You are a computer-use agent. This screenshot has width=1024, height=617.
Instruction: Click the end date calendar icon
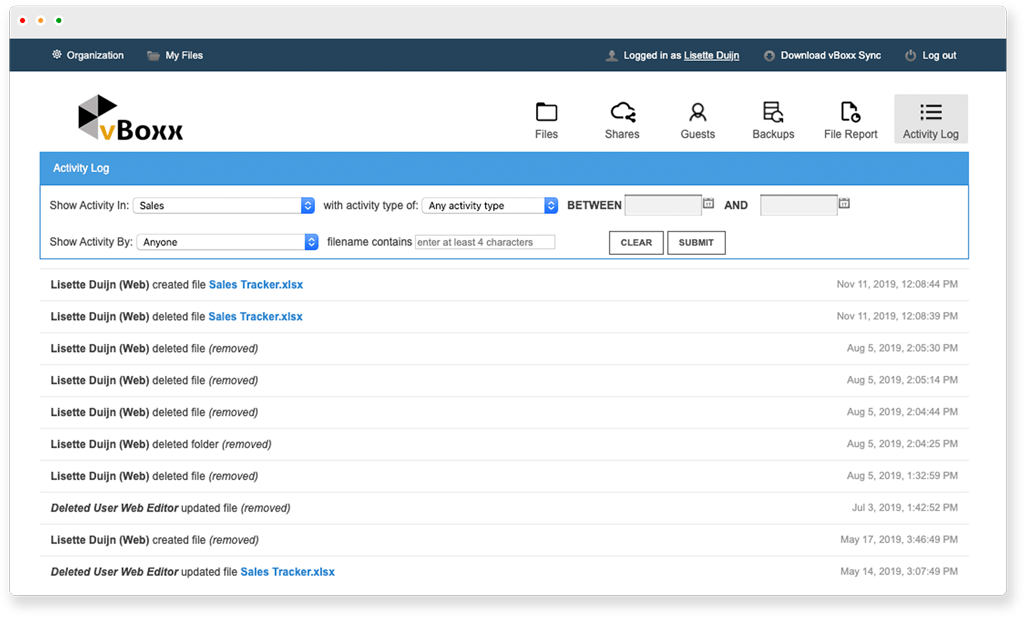tap(844, 204)
